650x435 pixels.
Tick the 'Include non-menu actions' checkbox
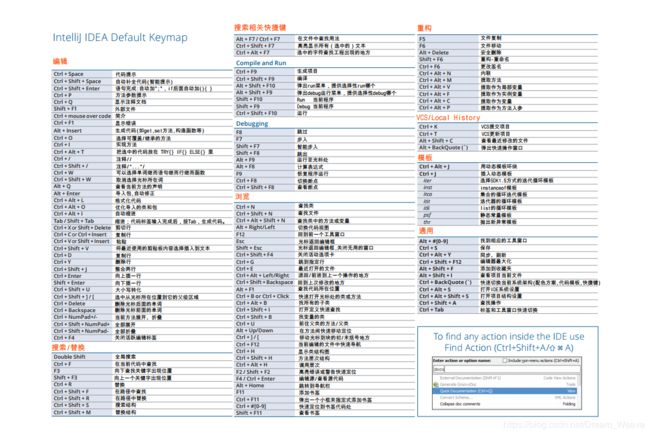click(504, 360)
